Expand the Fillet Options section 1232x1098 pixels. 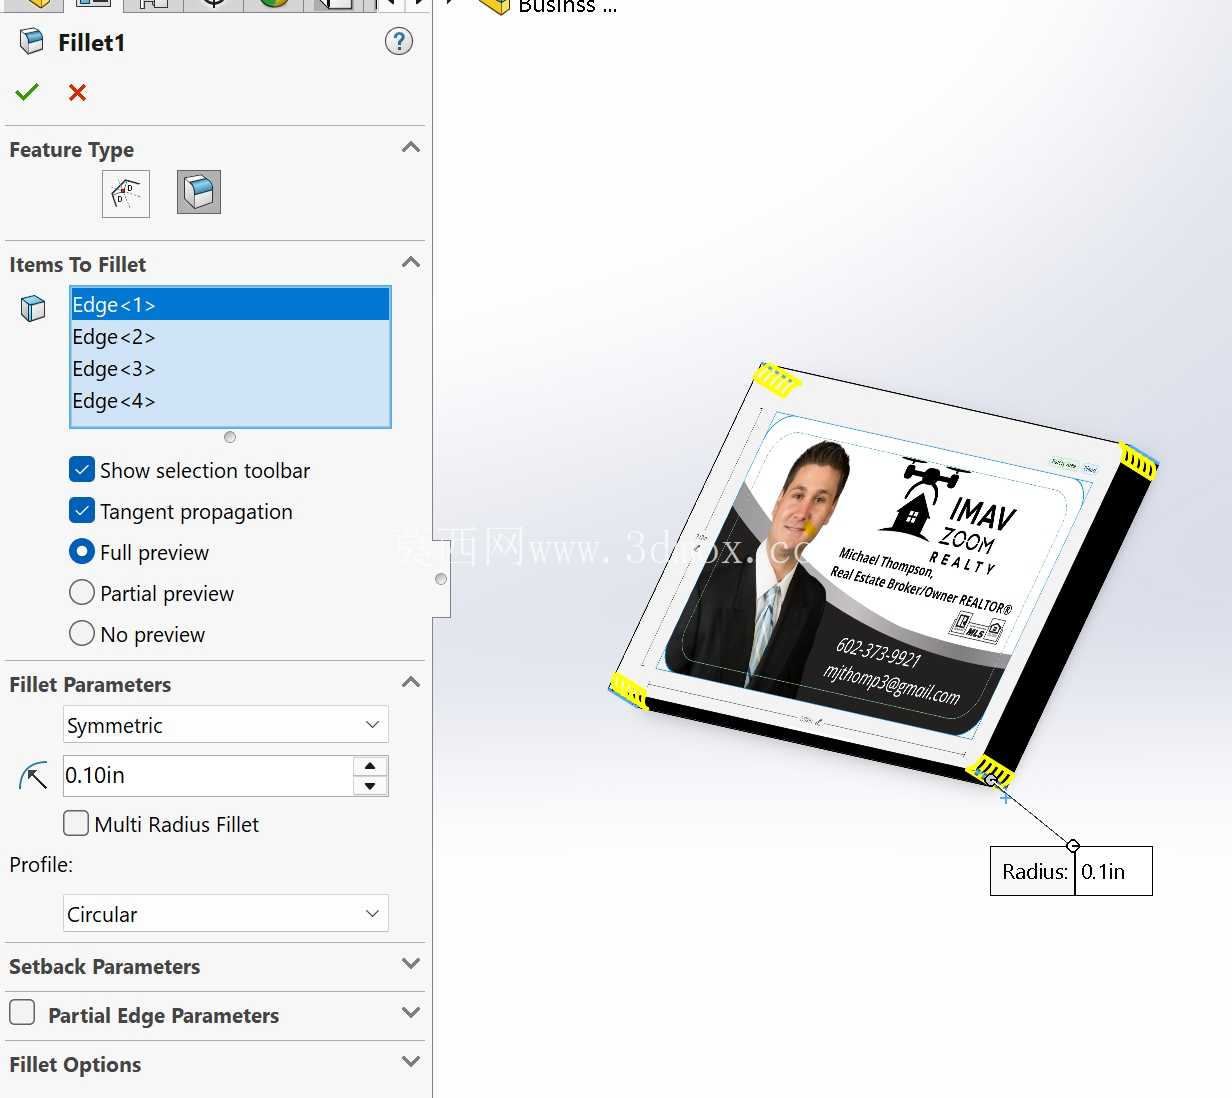(x=410, y=1062)
